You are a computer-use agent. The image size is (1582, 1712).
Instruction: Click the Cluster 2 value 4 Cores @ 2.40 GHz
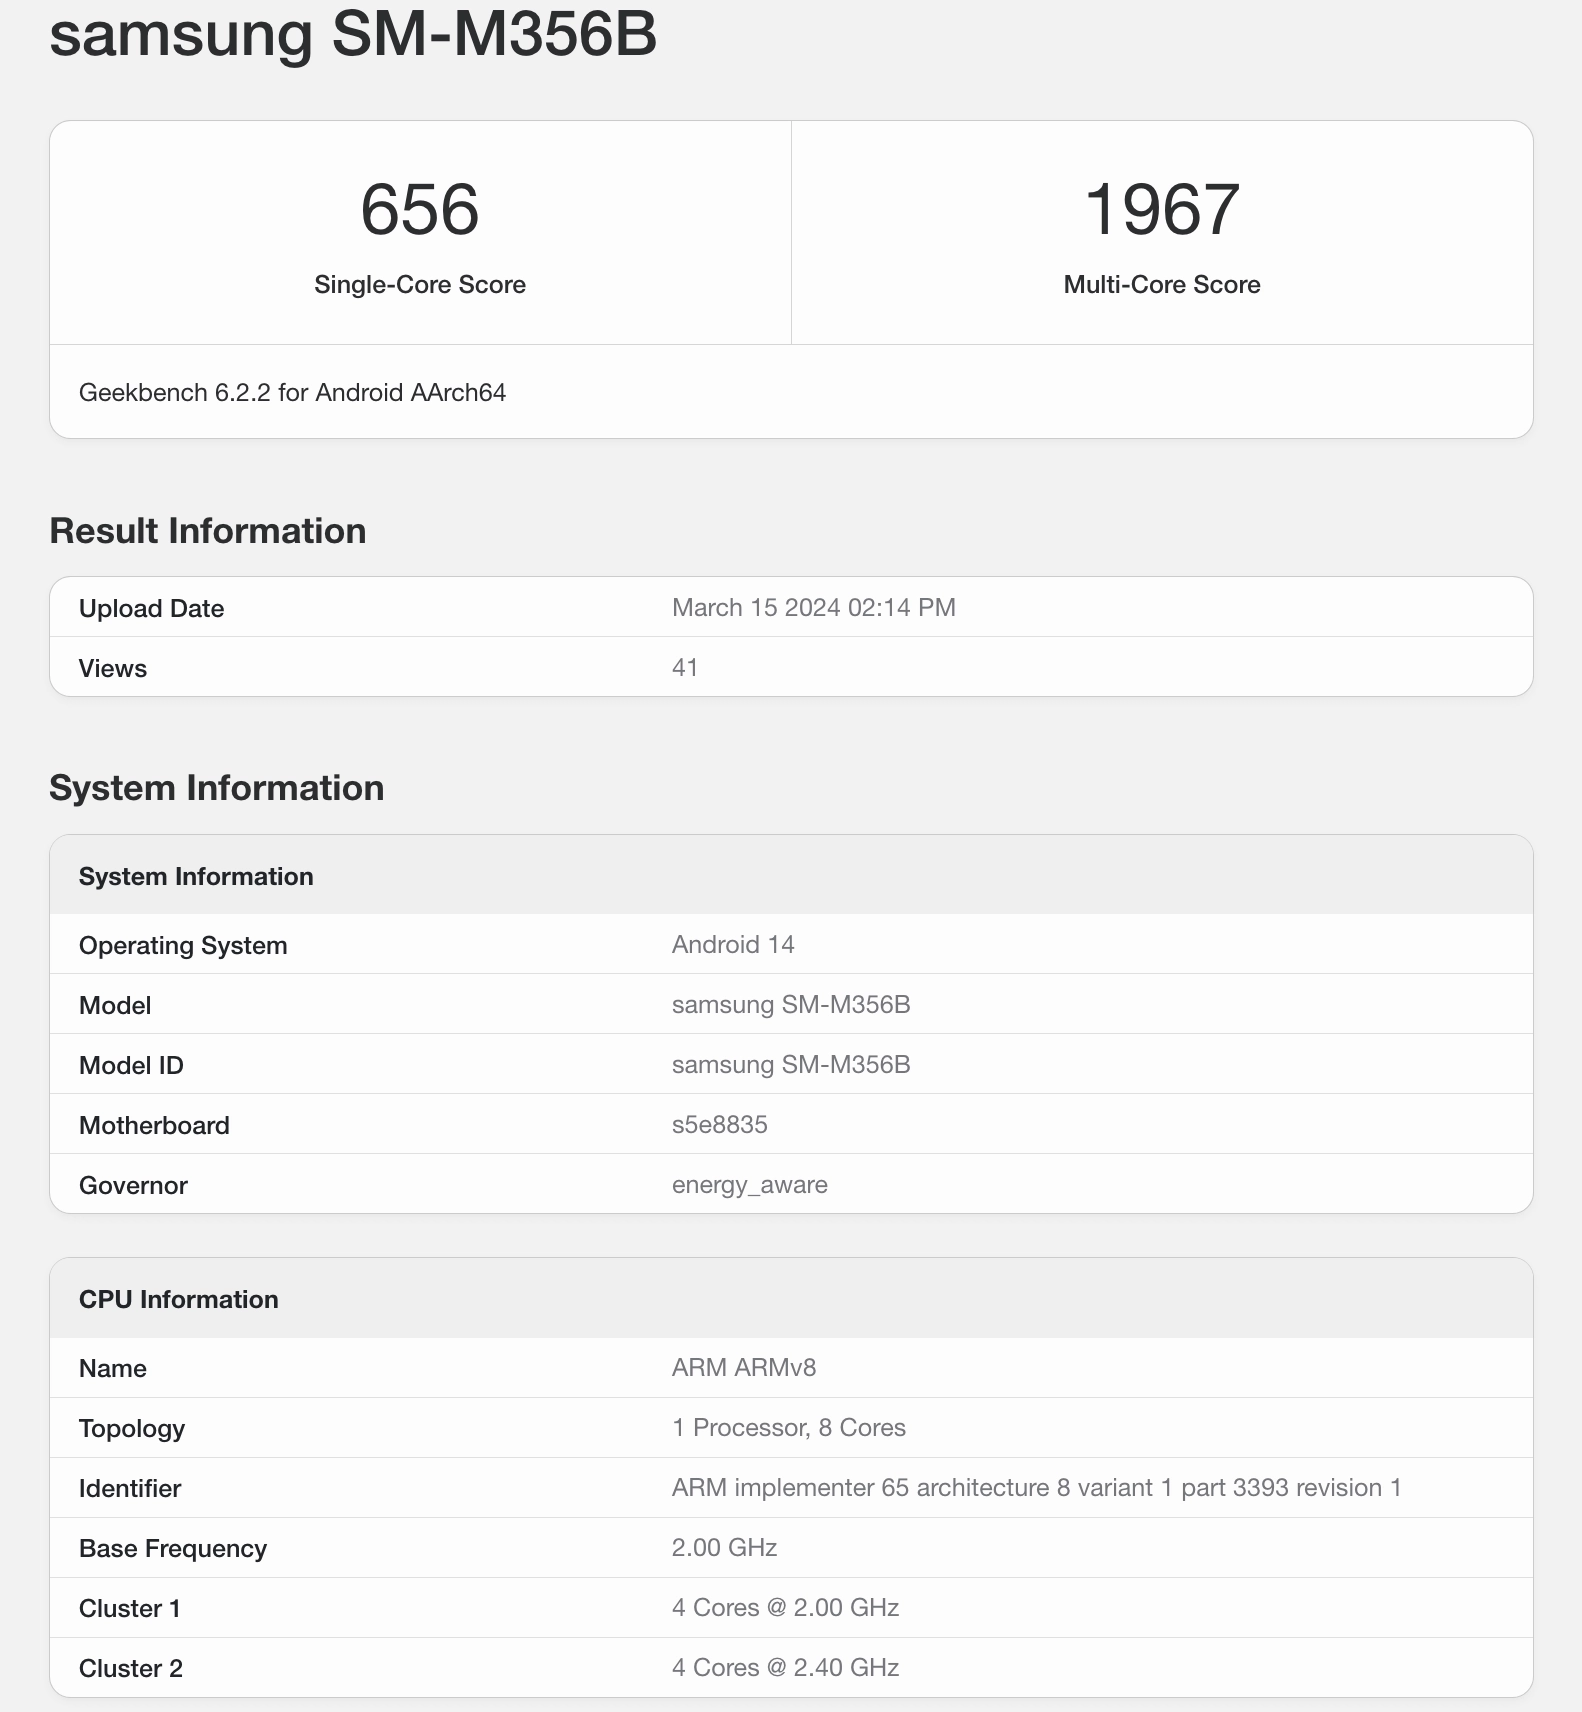pos(785,1668)
